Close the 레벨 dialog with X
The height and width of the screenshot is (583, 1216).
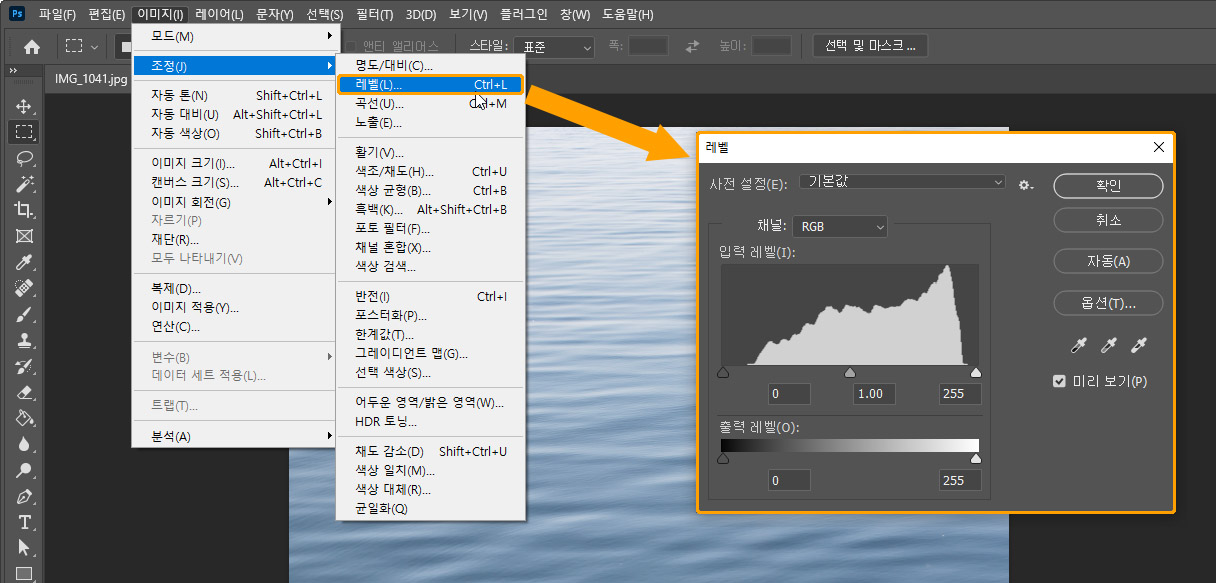[x=1158, y=147]
